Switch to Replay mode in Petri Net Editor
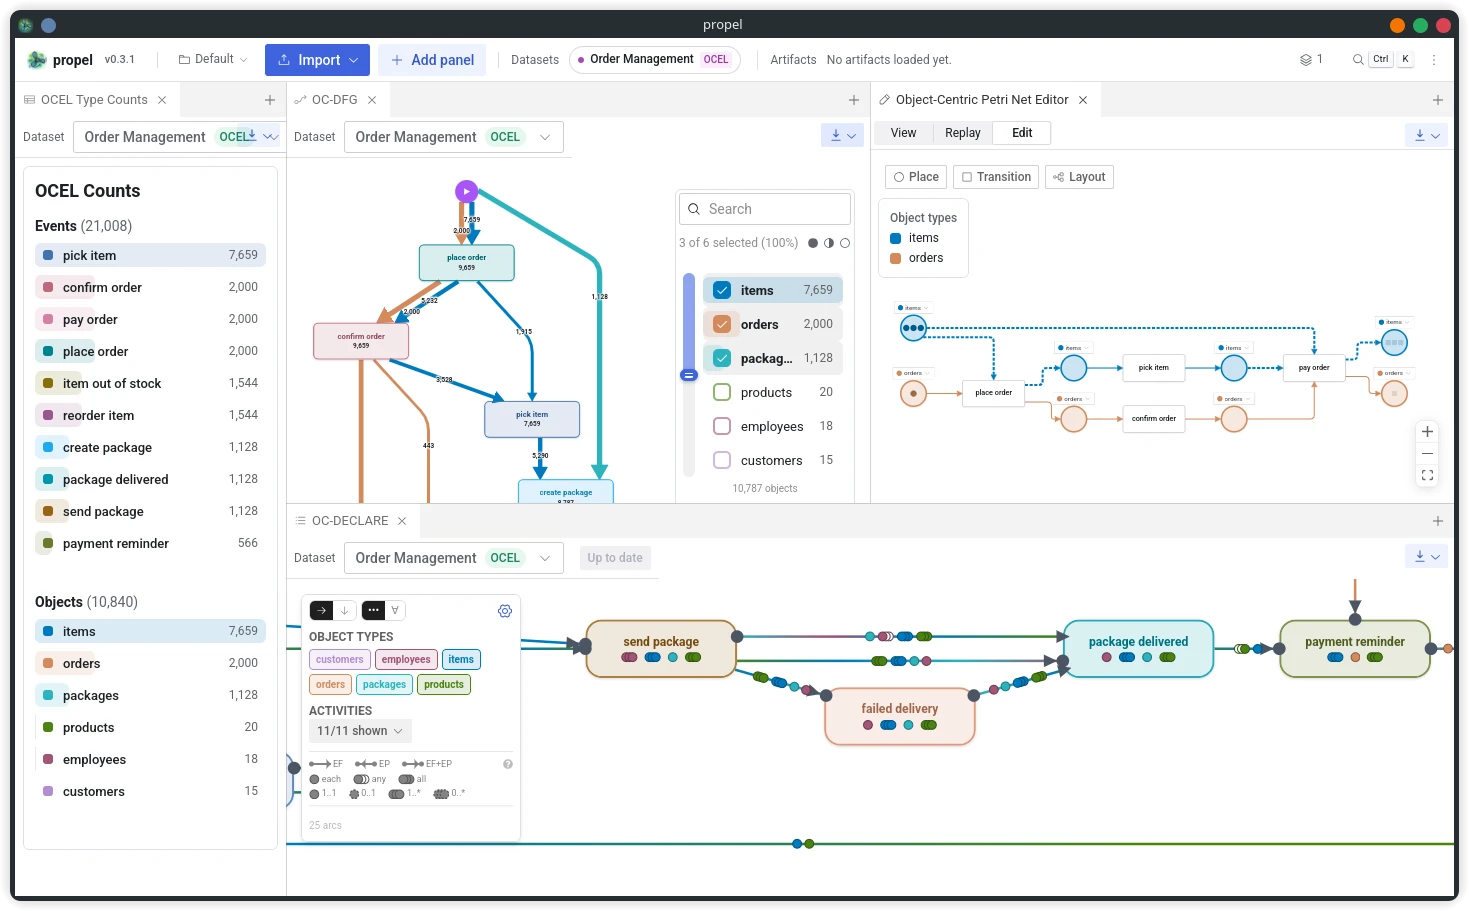1469x911 pixels. pyautogui.click(x=963, y=133)
